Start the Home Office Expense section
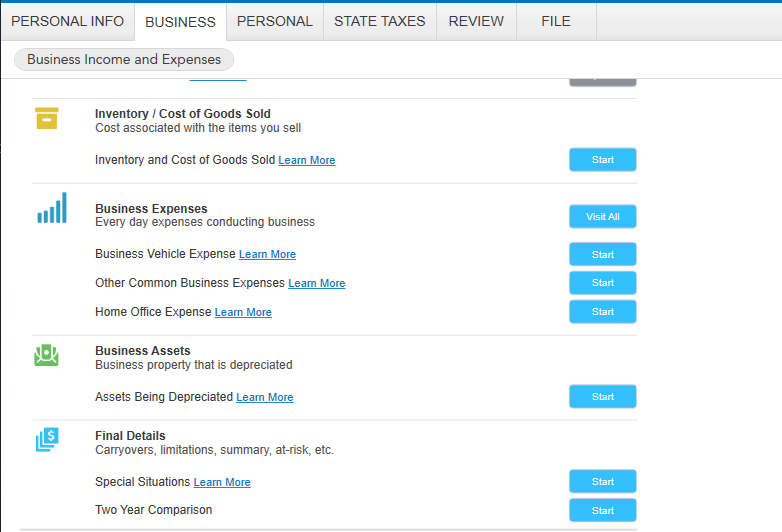 coord(602,312)
